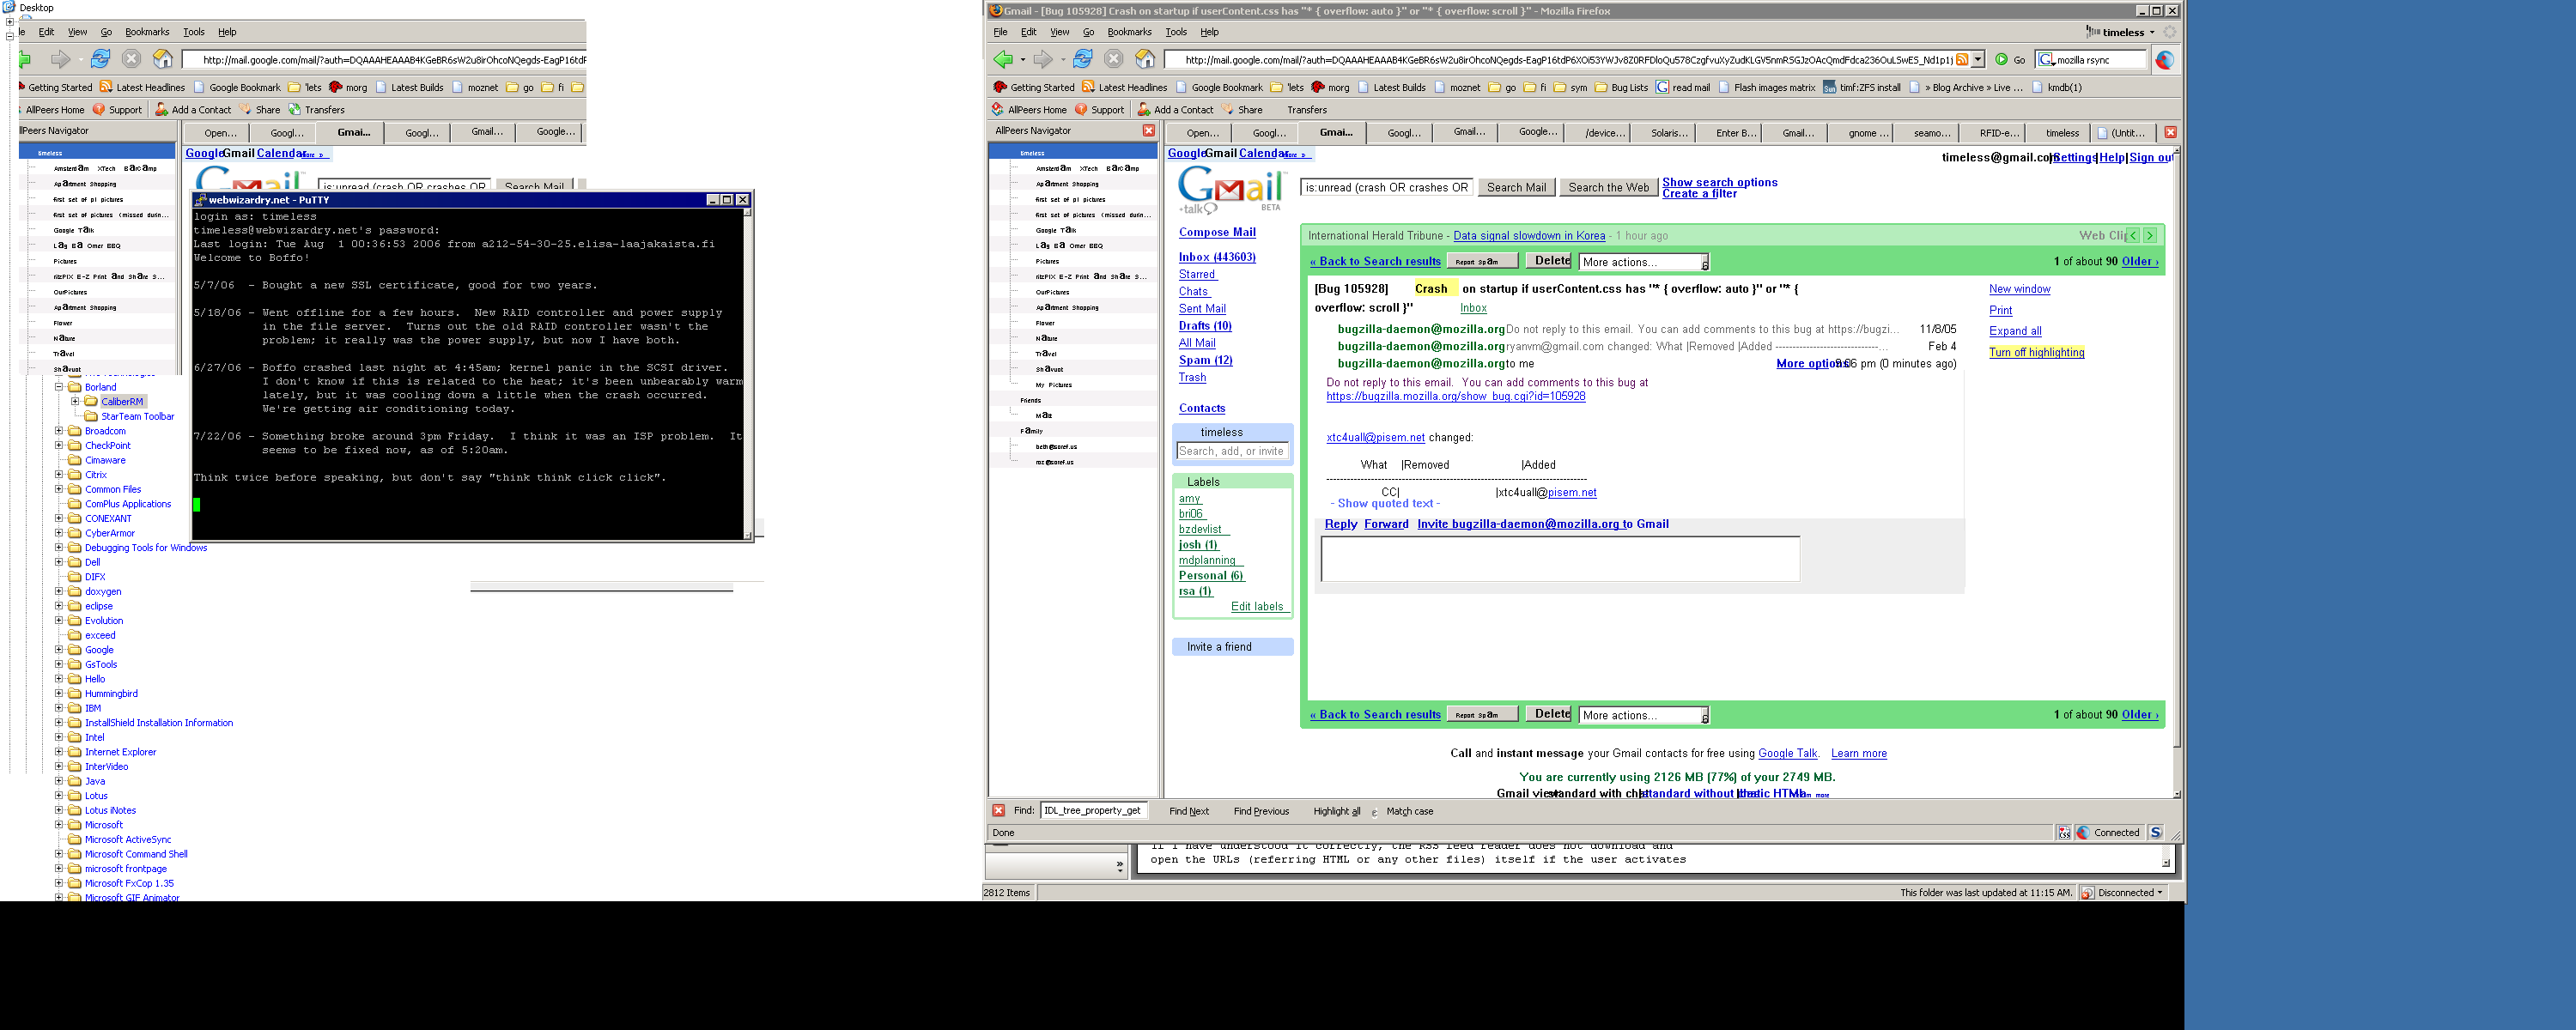Screen dimensions: 2576x1030
Task: Click Search, add, or invite contacts field
Action: point(1231,451)
